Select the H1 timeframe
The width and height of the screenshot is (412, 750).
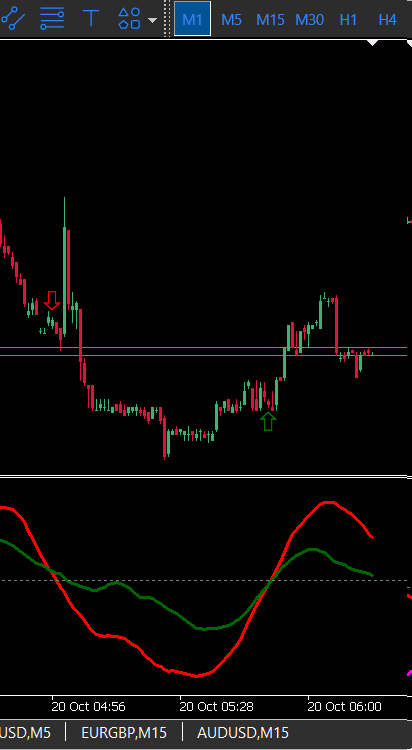click(x=348, y=20)
